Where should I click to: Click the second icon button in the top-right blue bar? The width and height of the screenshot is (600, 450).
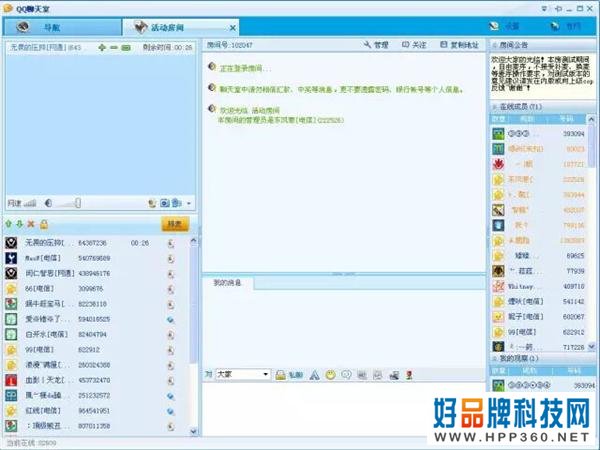pos(566,26)
